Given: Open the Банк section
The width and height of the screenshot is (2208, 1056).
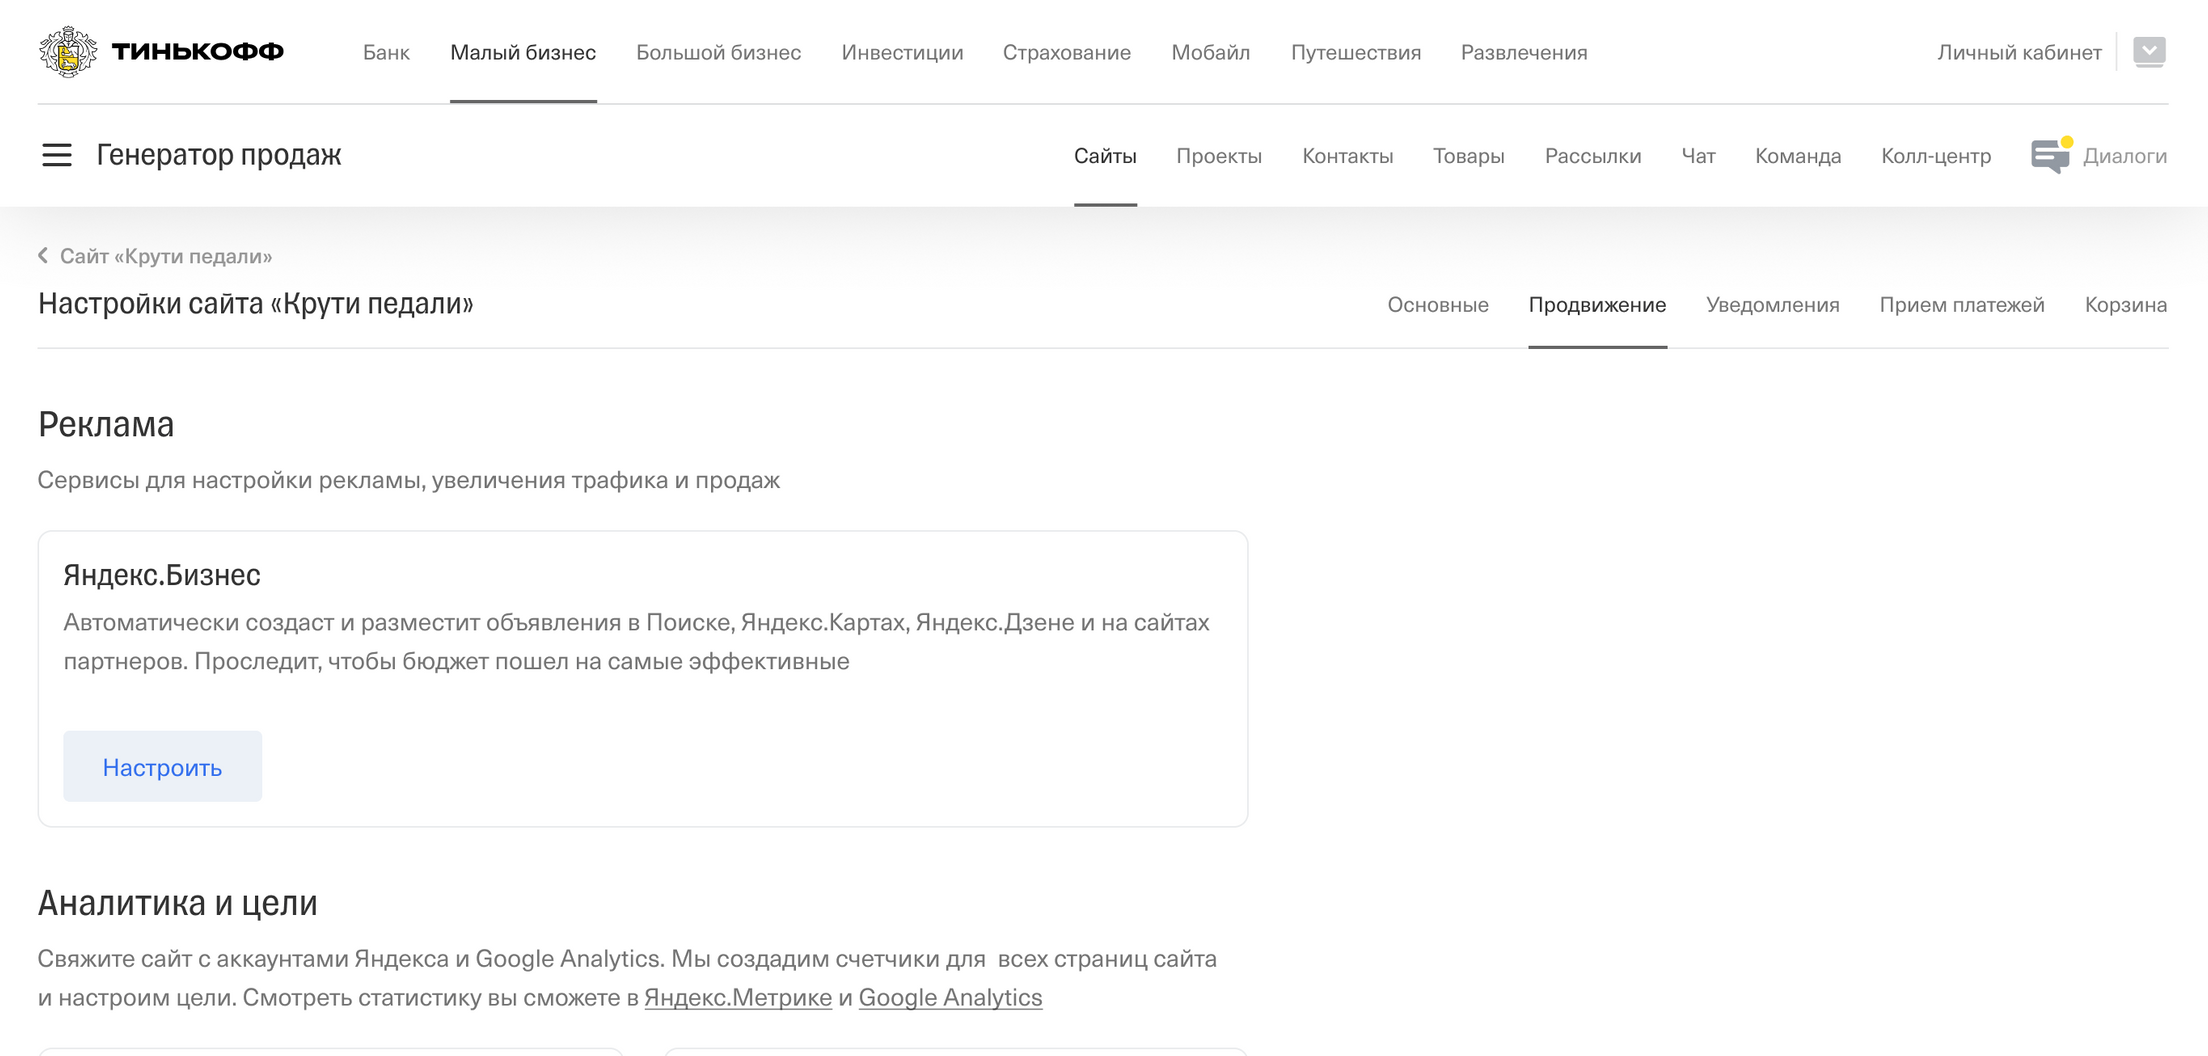Looking at the screenshot, I should [x=386, y=52].
